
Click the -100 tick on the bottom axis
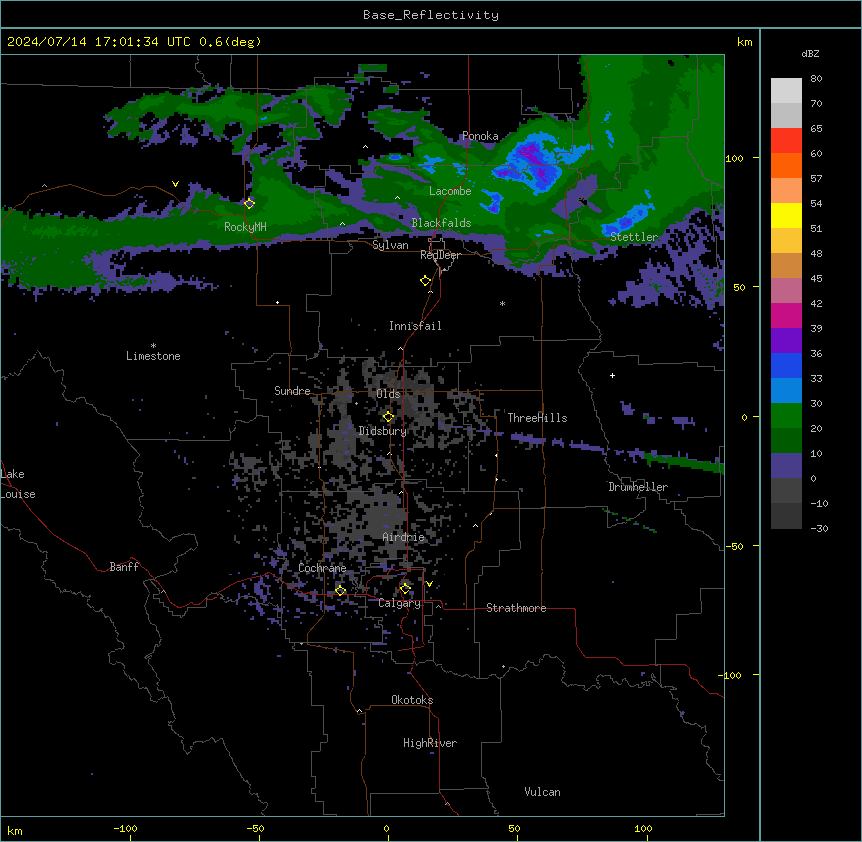(x=125, y=829)
